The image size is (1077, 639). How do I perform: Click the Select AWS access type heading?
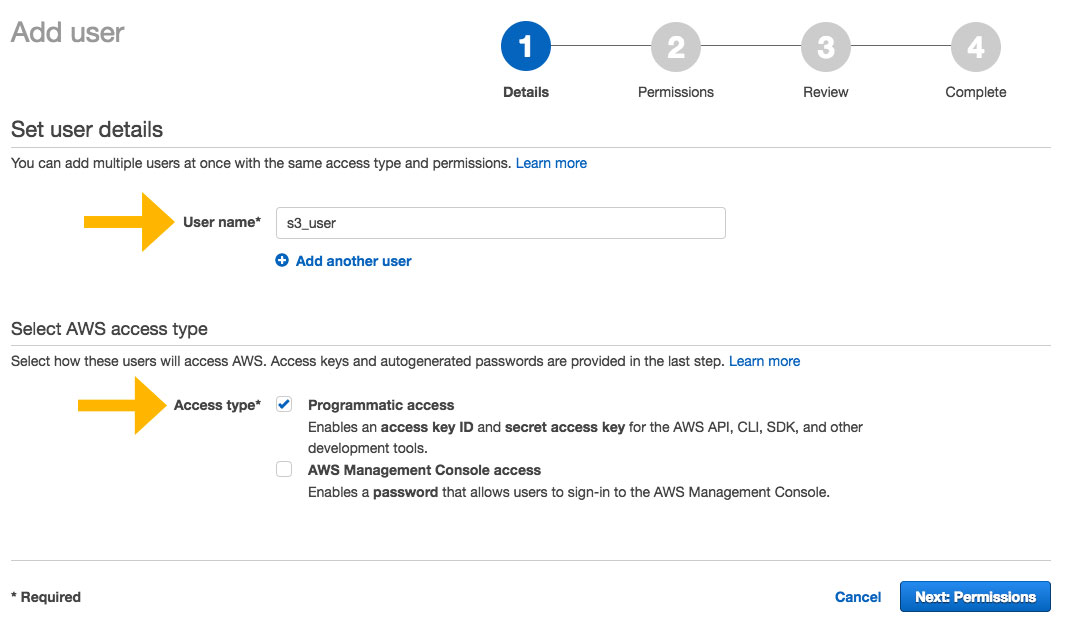point(109,329)
